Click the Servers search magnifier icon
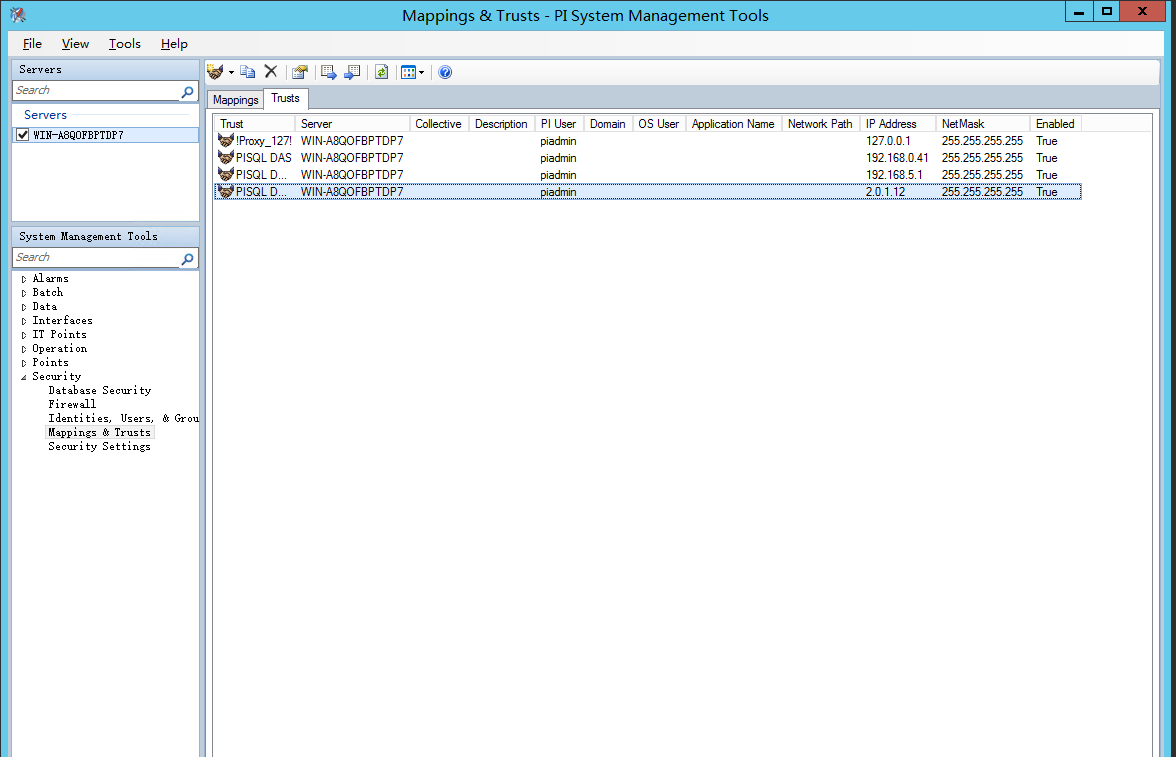1176x757 pixels. (x=188, y=92)
